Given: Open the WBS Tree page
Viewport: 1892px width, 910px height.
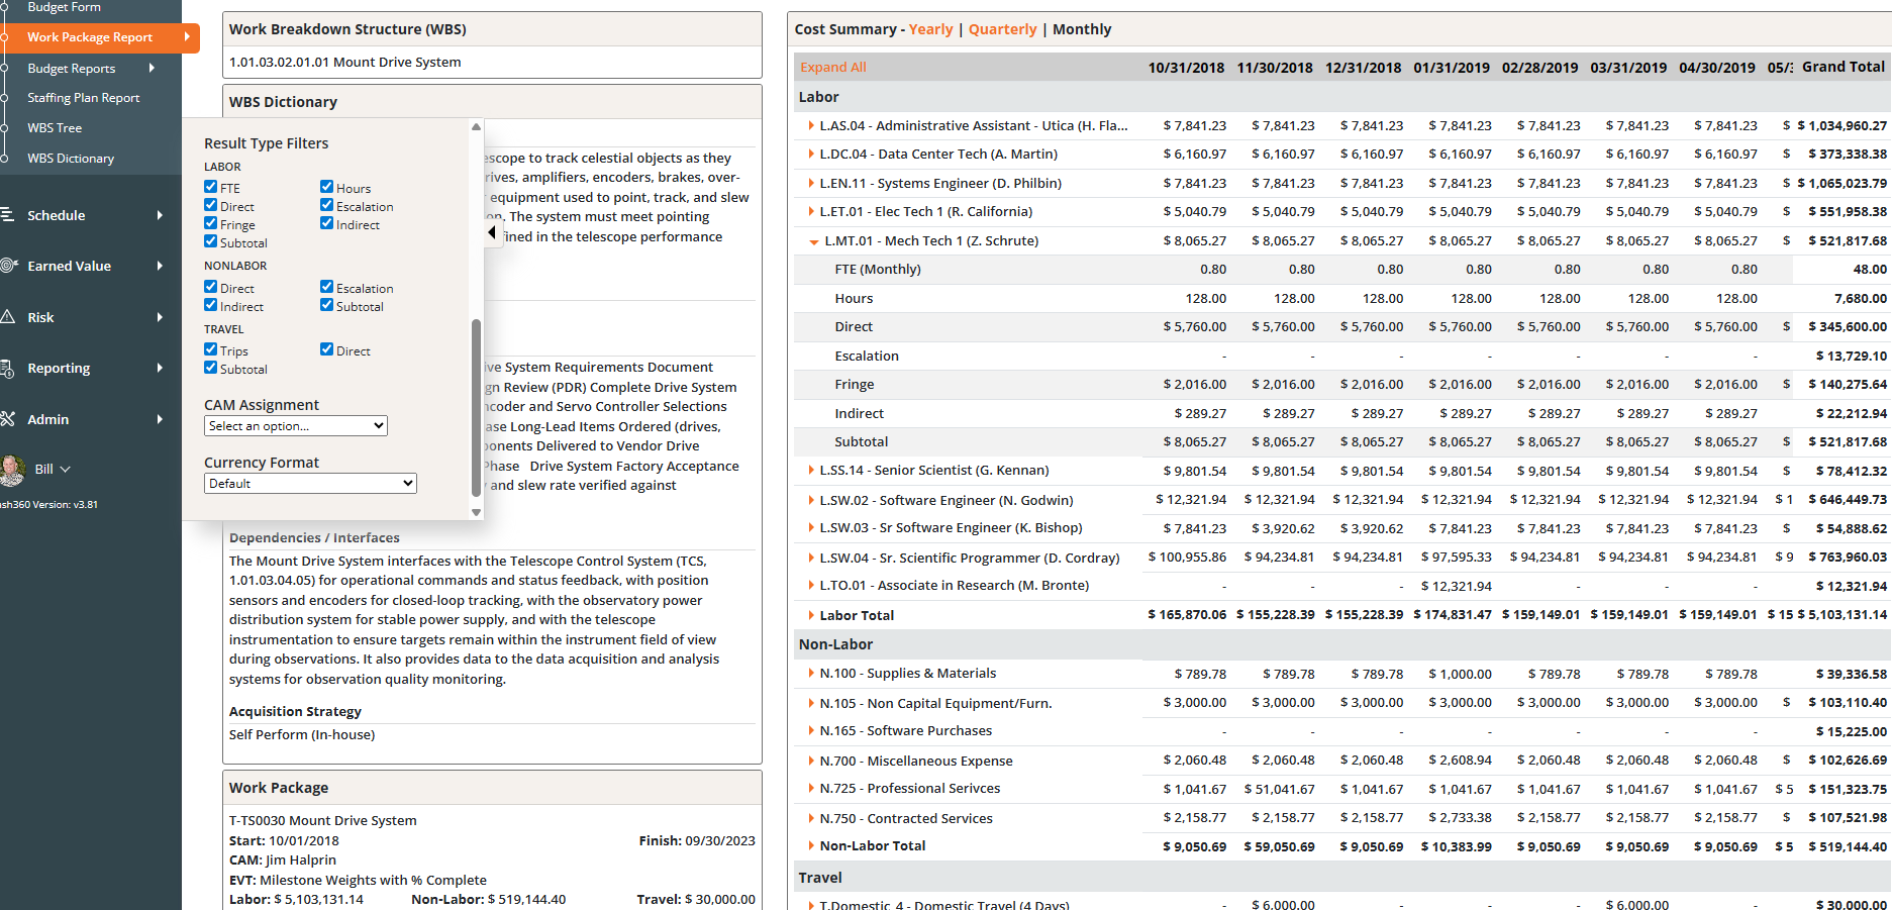Looking at the screenshot, I should click(54, 128).
